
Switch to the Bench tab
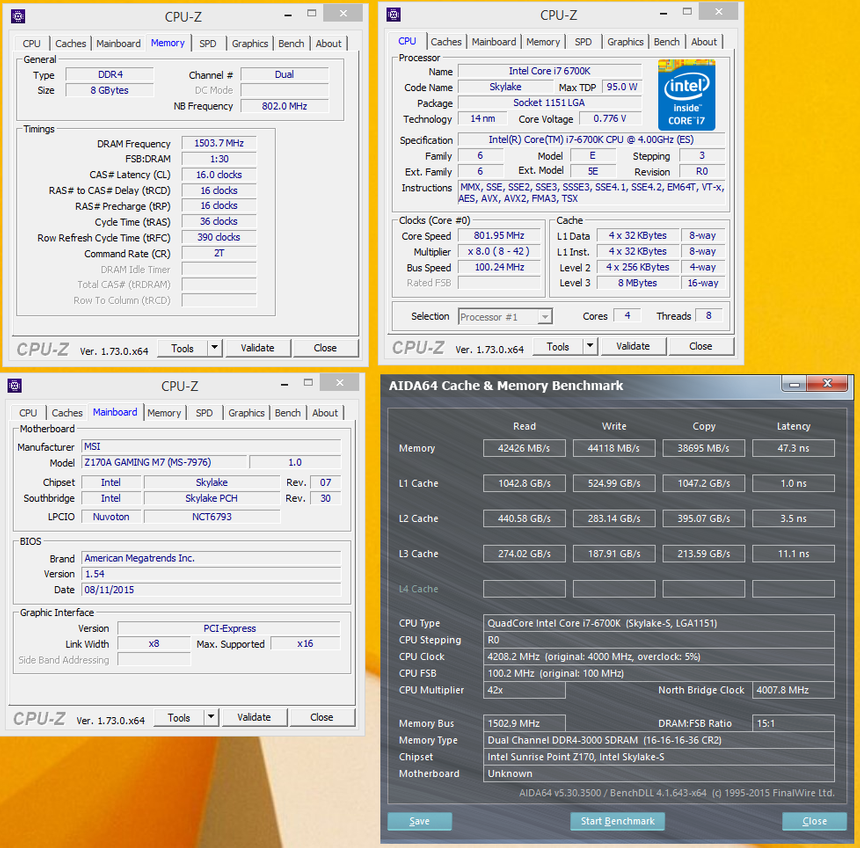tap(290, 43)
